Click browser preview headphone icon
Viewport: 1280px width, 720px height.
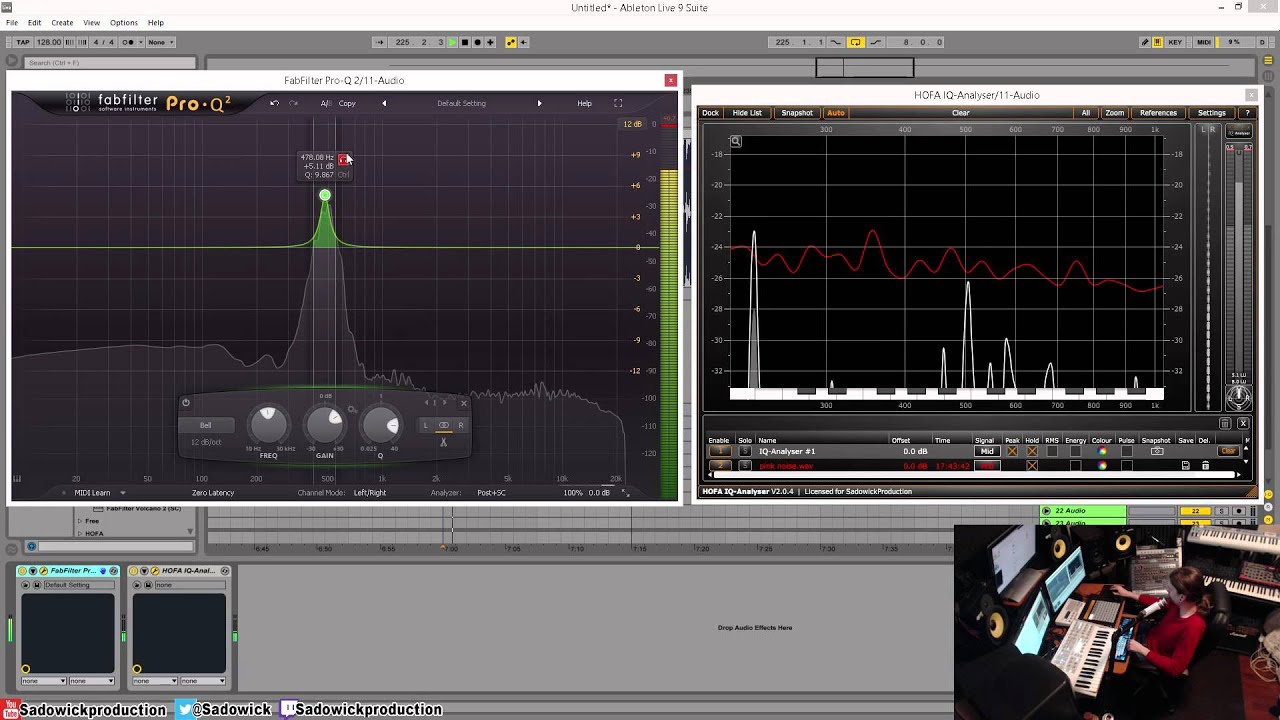[x=31, y=546]
